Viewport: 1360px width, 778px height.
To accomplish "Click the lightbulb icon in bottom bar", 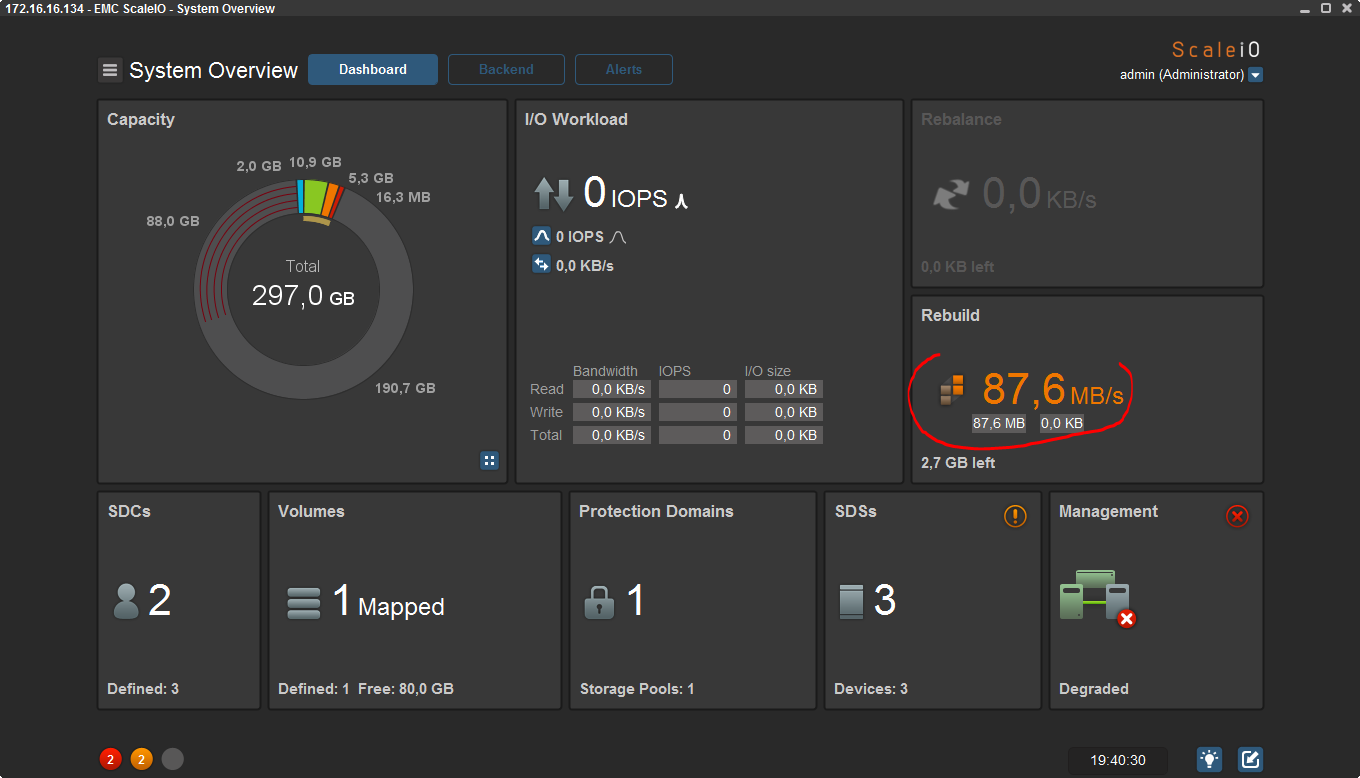I will [1210, 759].
